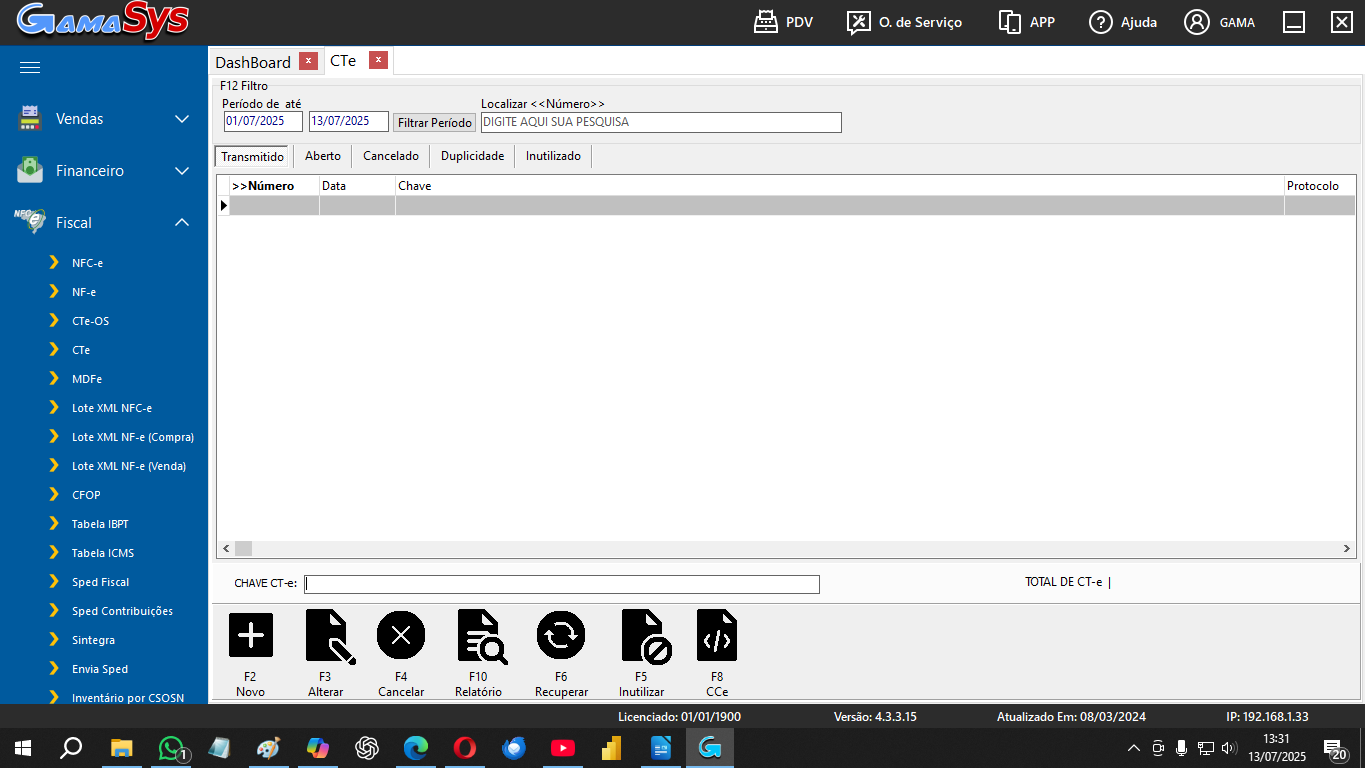This screenshot has height=768, width=1365.
Task: Click the horizontal scrollbar right arrow
Action: pyautogui.click(x=1347, y=549)
